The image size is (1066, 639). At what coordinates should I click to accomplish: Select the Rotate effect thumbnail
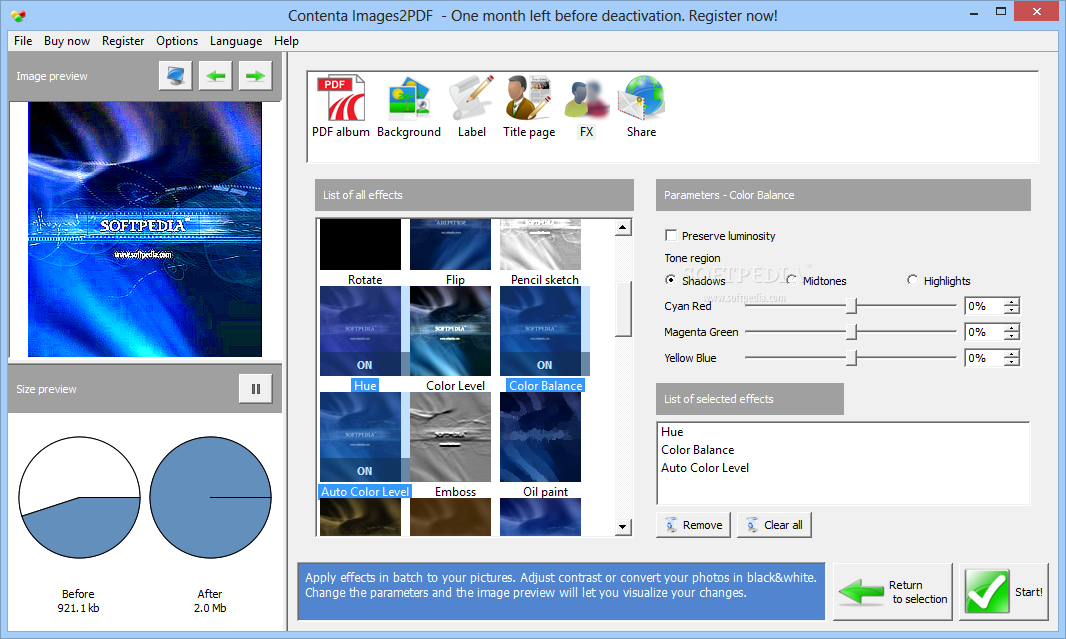click(360, 245)
